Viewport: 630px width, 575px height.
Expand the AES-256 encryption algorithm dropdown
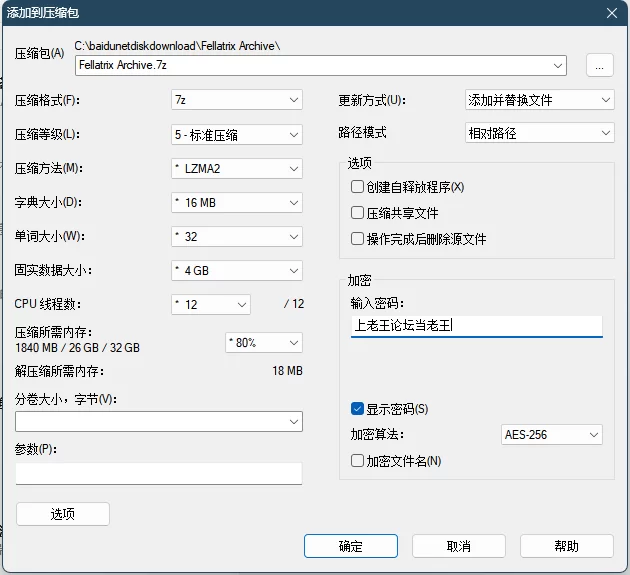pyautogui.click(x=551, y=435)
